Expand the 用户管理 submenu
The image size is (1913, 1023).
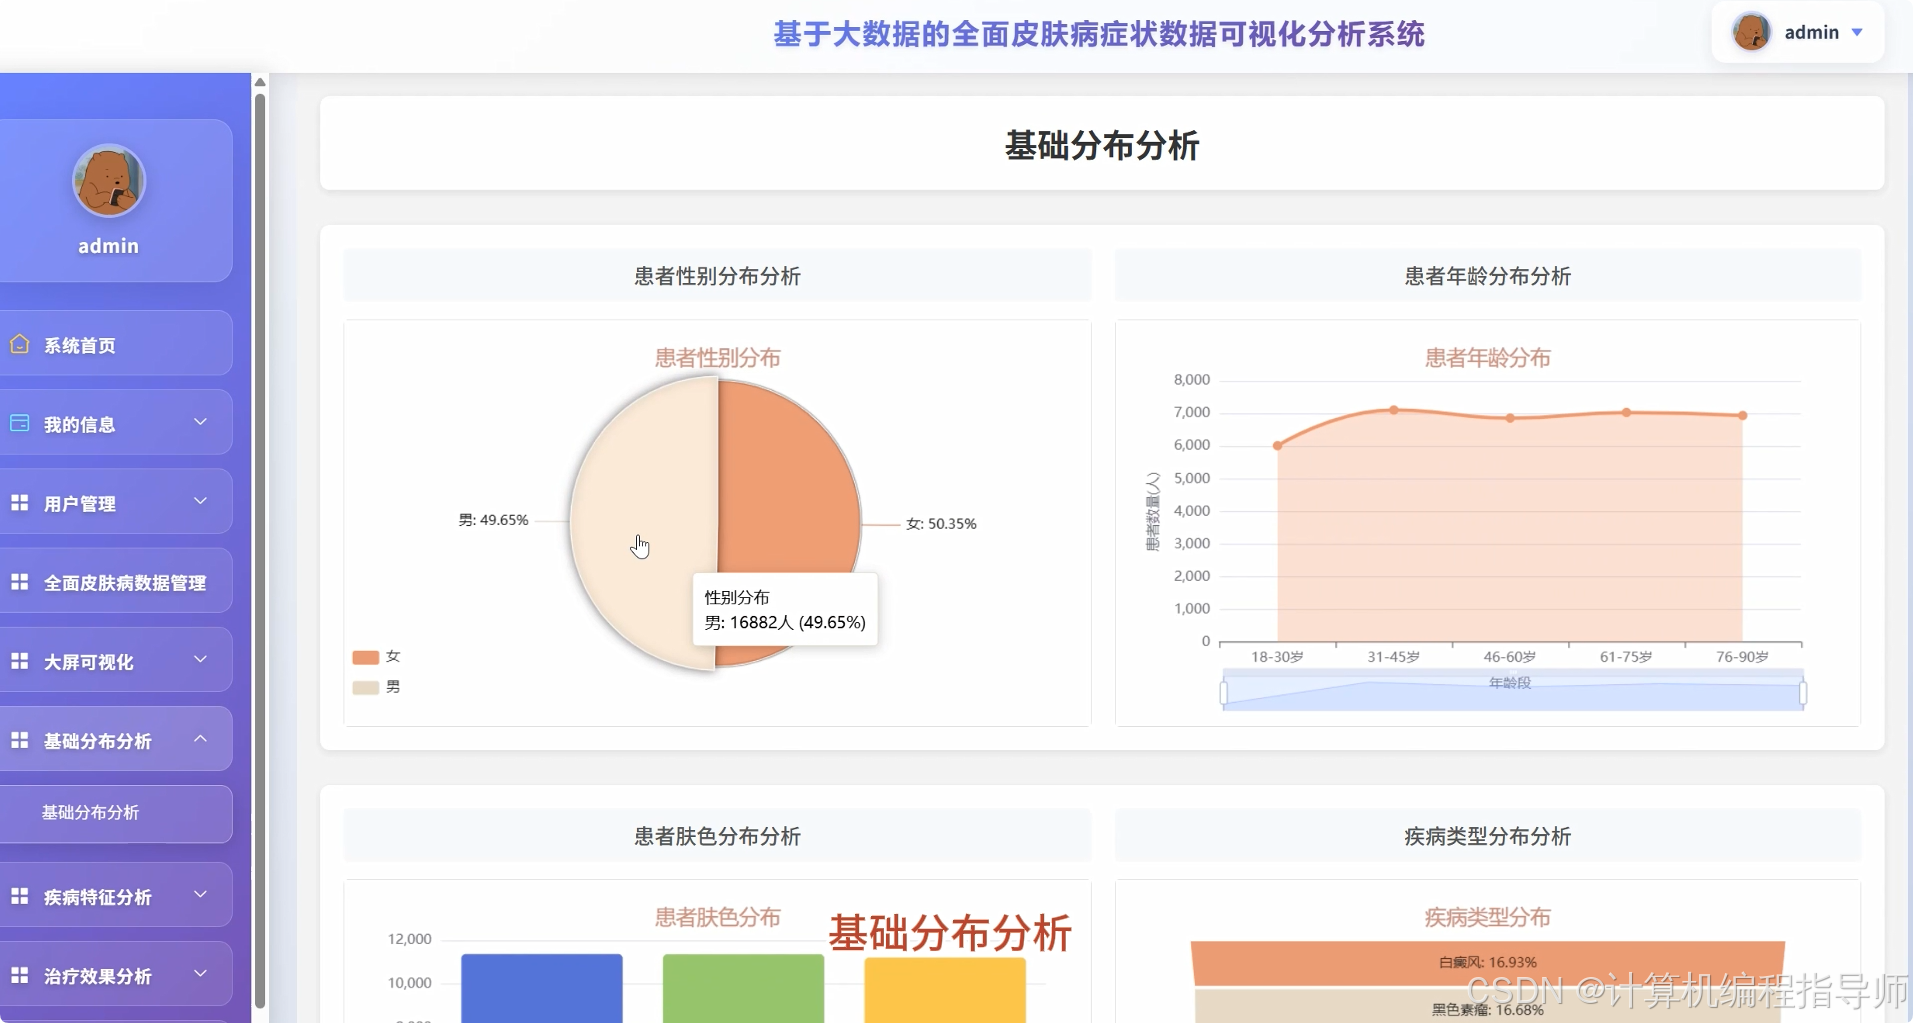[x=200, y=501]
